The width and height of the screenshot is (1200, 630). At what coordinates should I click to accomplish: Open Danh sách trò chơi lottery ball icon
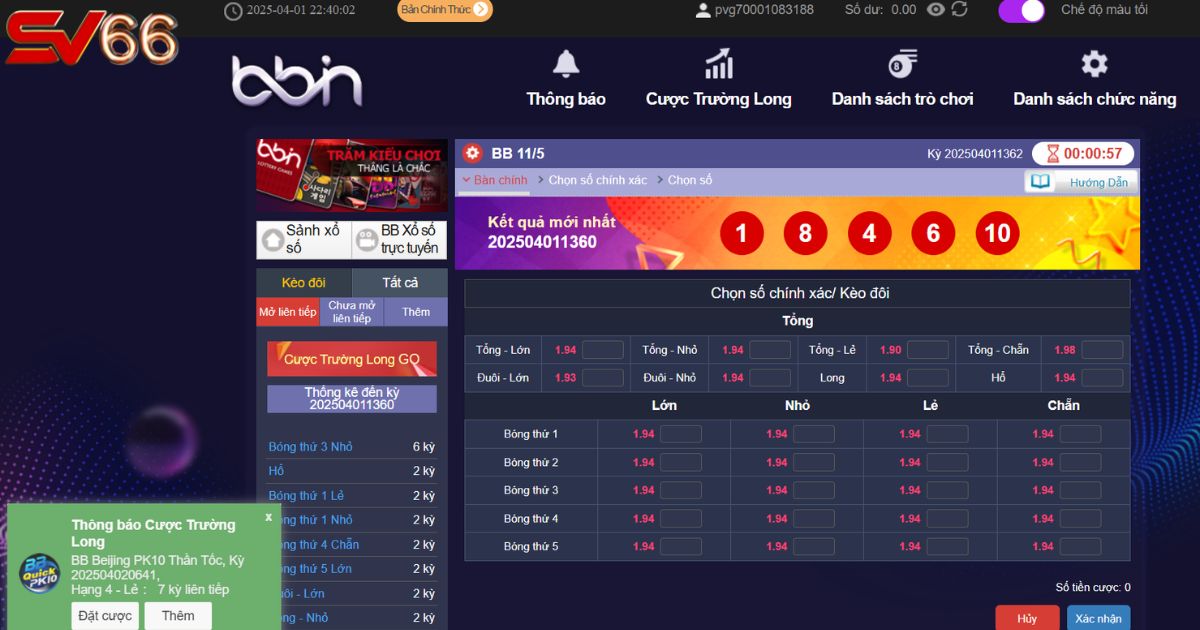[x=902, y=64]
